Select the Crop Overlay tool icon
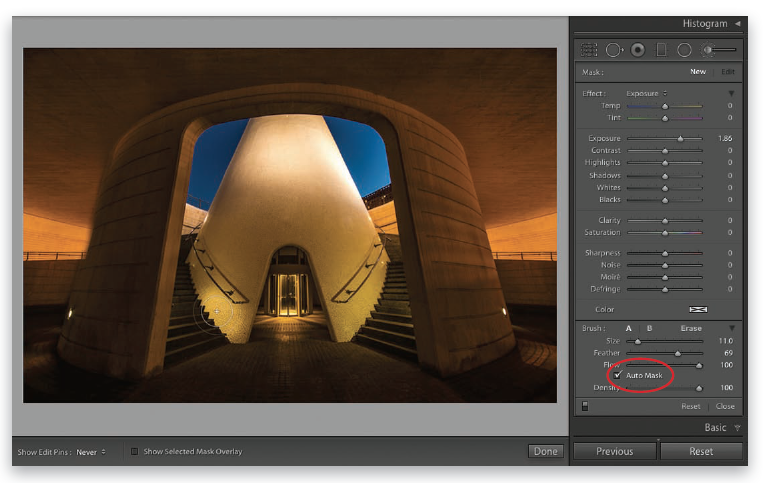The image size is (765, 483). tap(589, 49)
